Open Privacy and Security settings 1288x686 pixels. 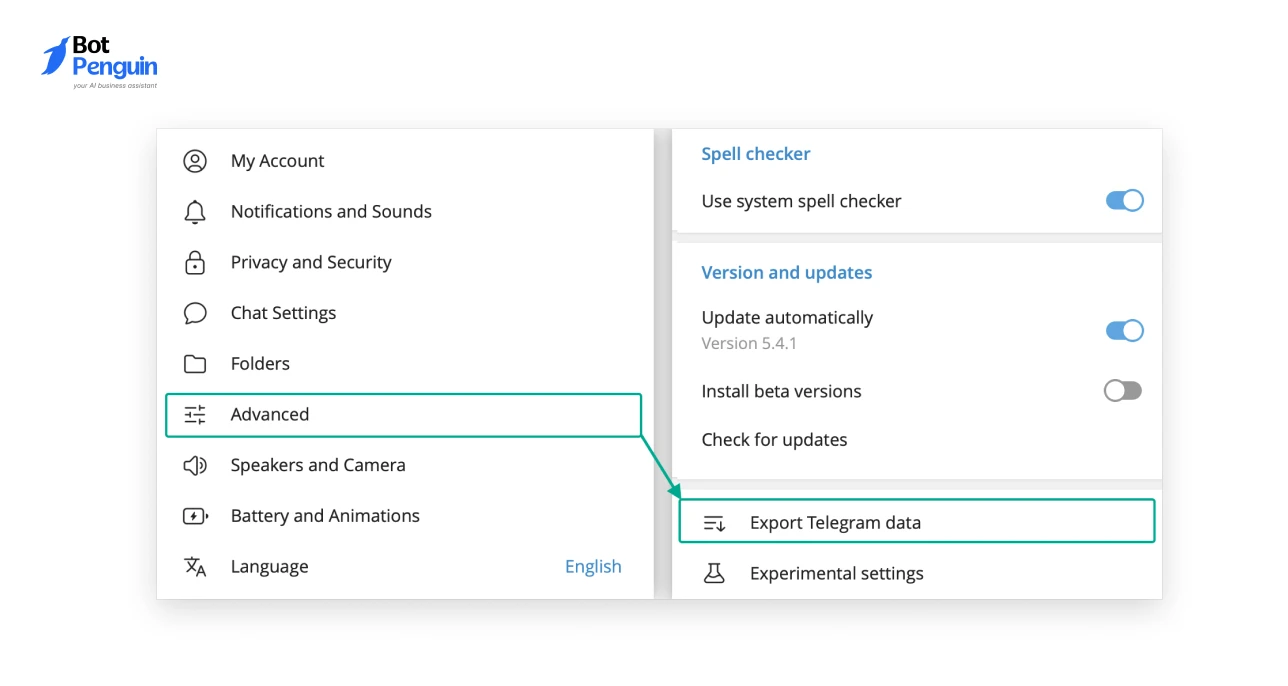click(x=405, y=262)
